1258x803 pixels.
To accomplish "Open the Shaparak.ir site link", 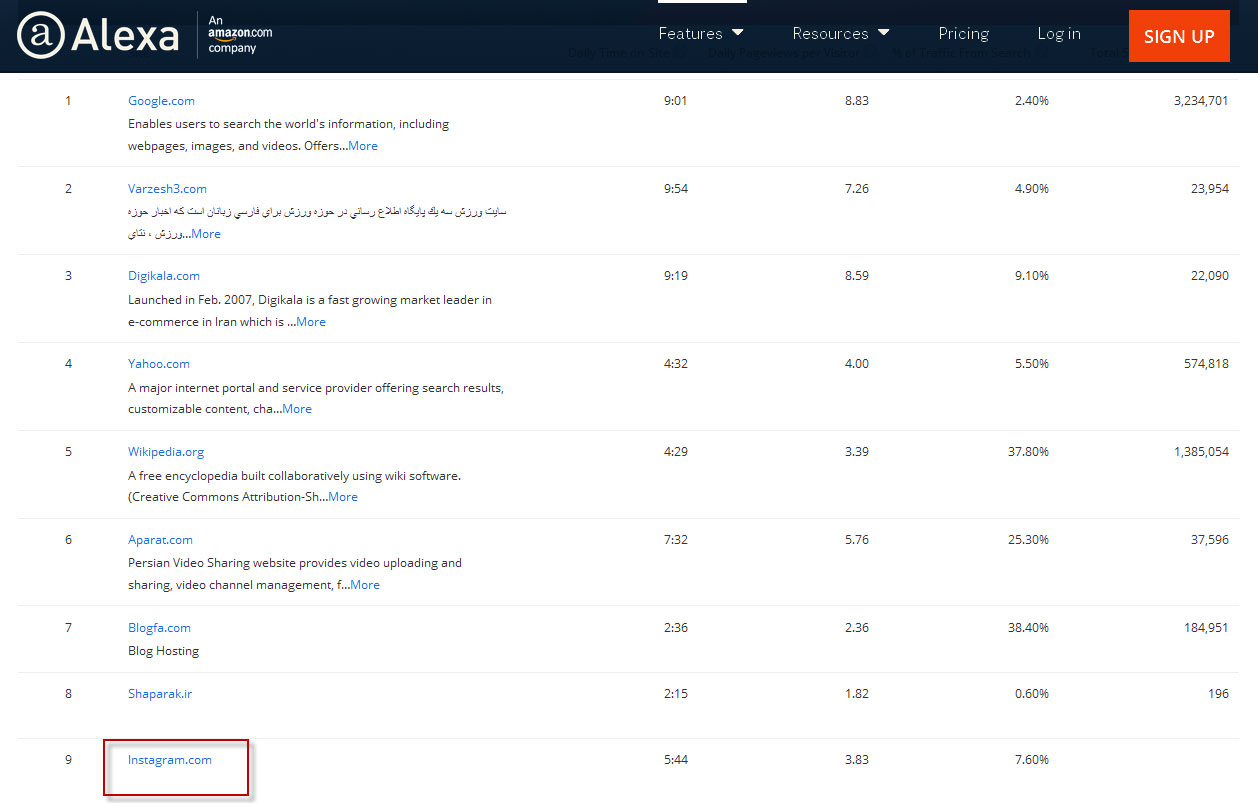I will point(160,694).
